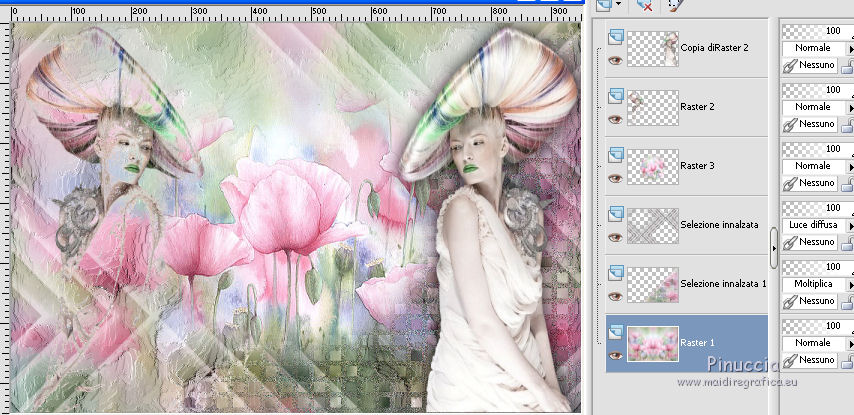Select the Selezione innalzata layer thumbnail
The width and height of the screenshot is (854, 415).
click(x=653, y=225)
